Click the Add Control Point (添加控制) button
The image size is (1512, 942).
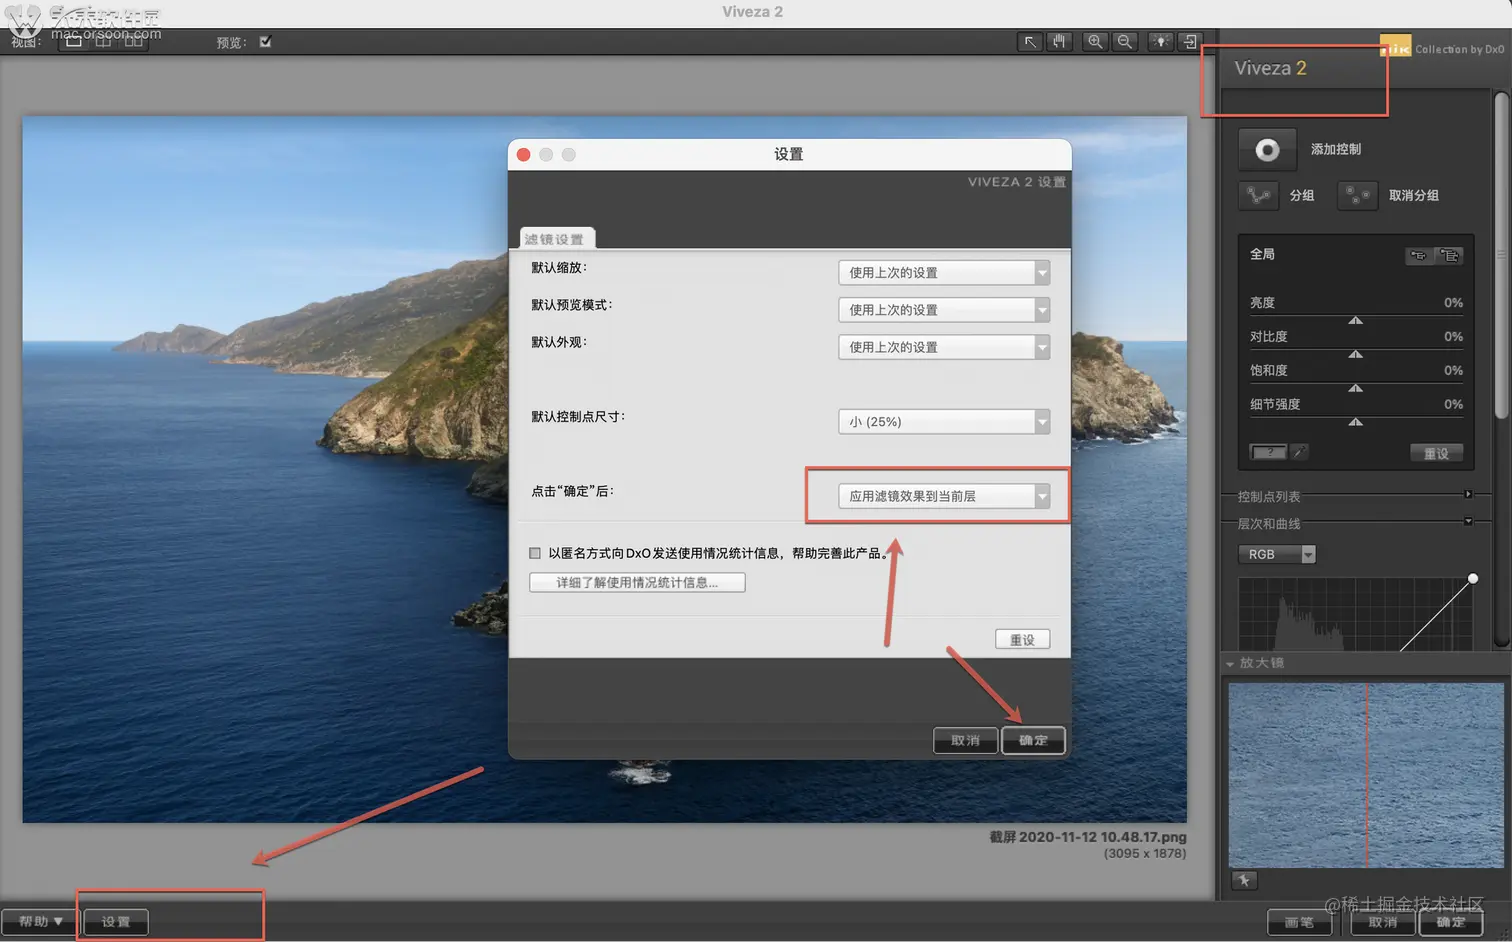[x=1267, y=150]
